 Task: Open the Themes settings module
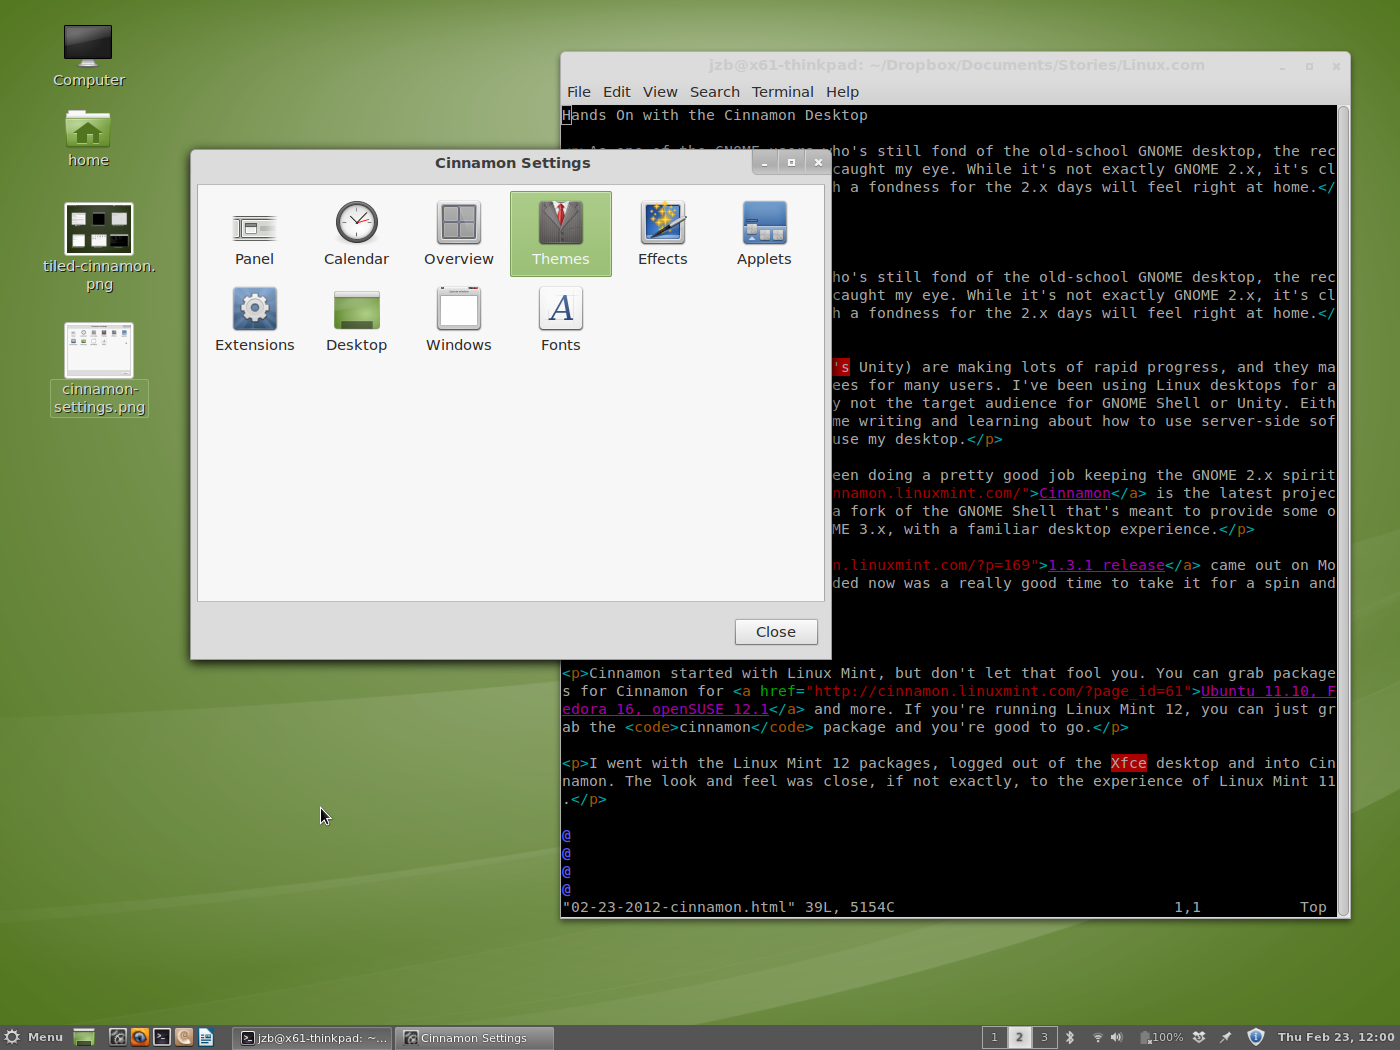560,233
